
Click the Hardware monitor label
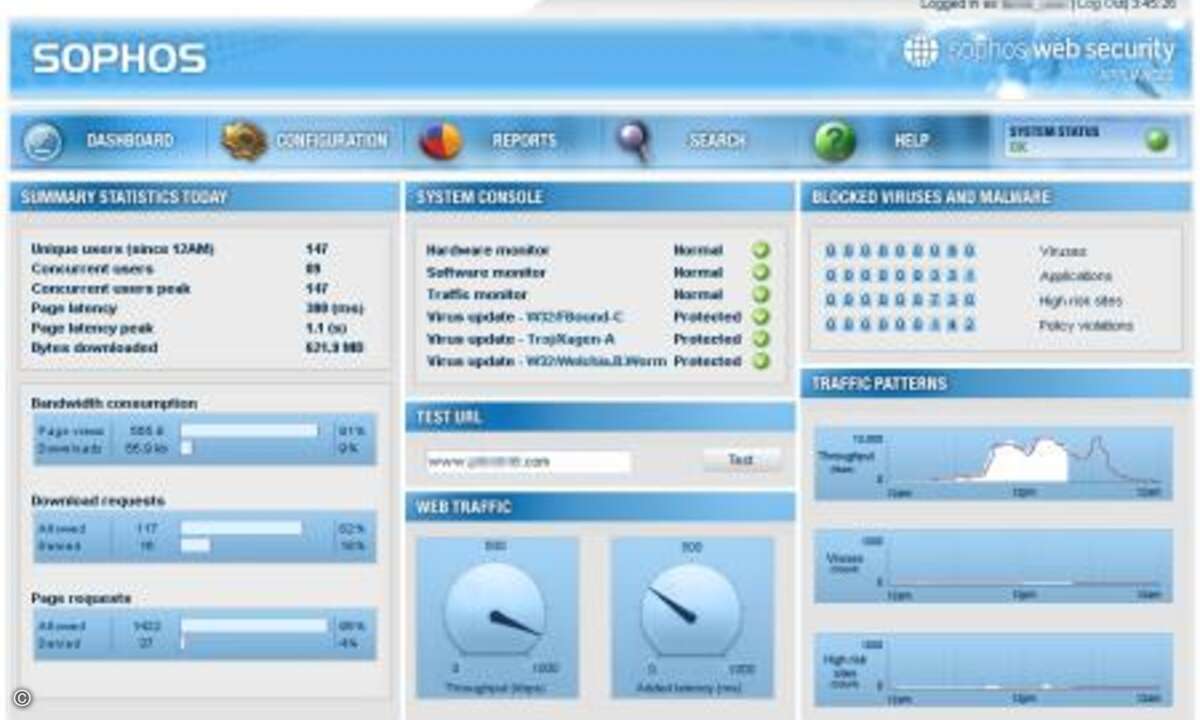click(x=488, y=250)
